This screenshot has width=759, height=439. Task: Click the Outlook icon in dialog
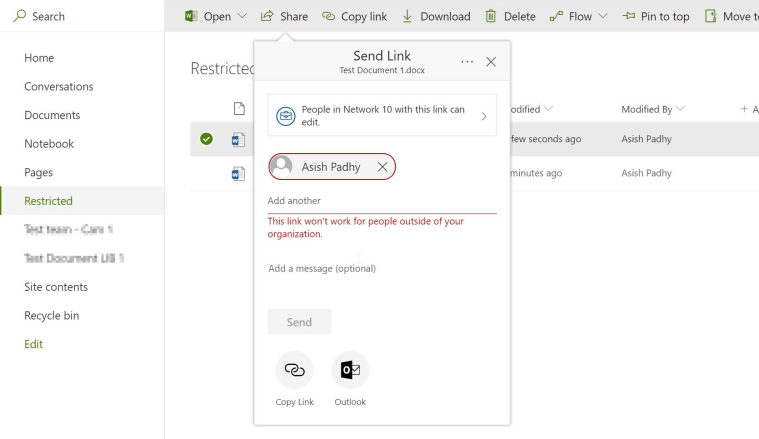(350, 370)
